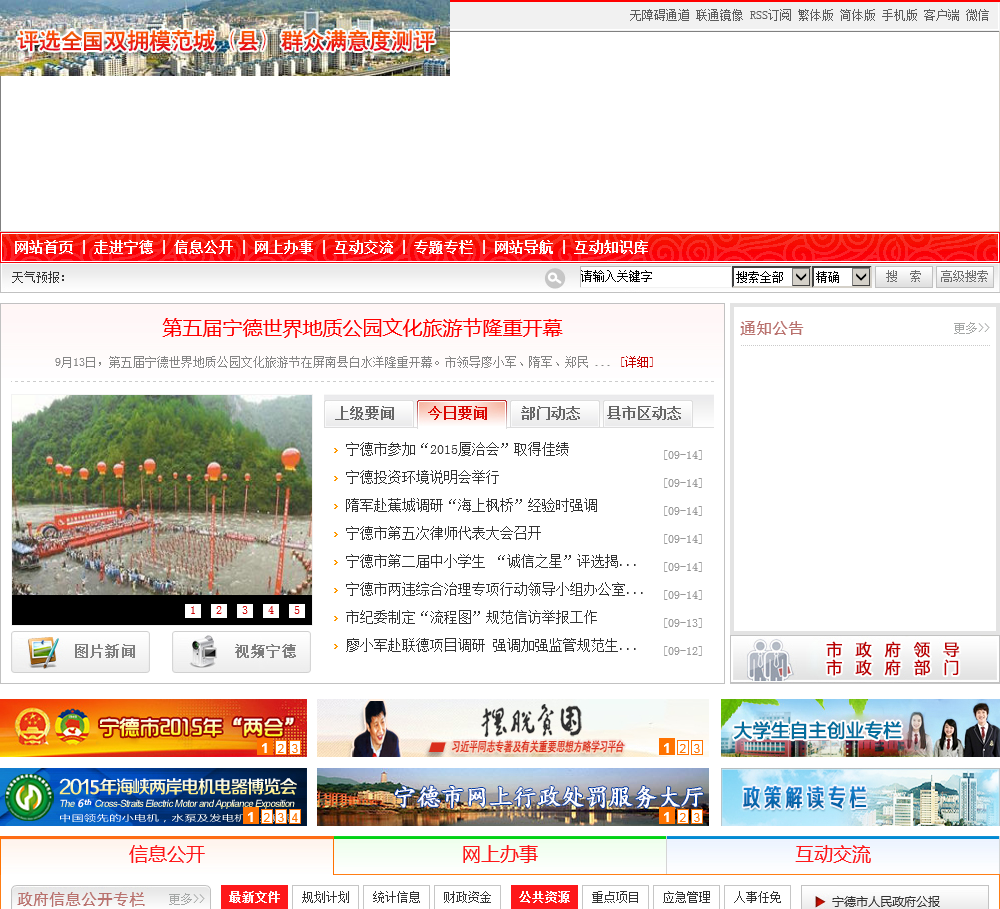Open the 精确 match mode dropdown

tap(842, 277)
